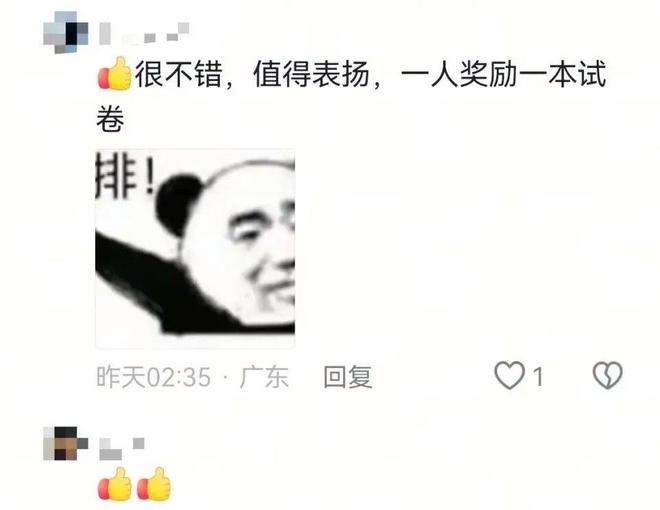Tap the like count number 1
Image resolution: width=660 pixels, height=510 pixels.
coord(538,376)
